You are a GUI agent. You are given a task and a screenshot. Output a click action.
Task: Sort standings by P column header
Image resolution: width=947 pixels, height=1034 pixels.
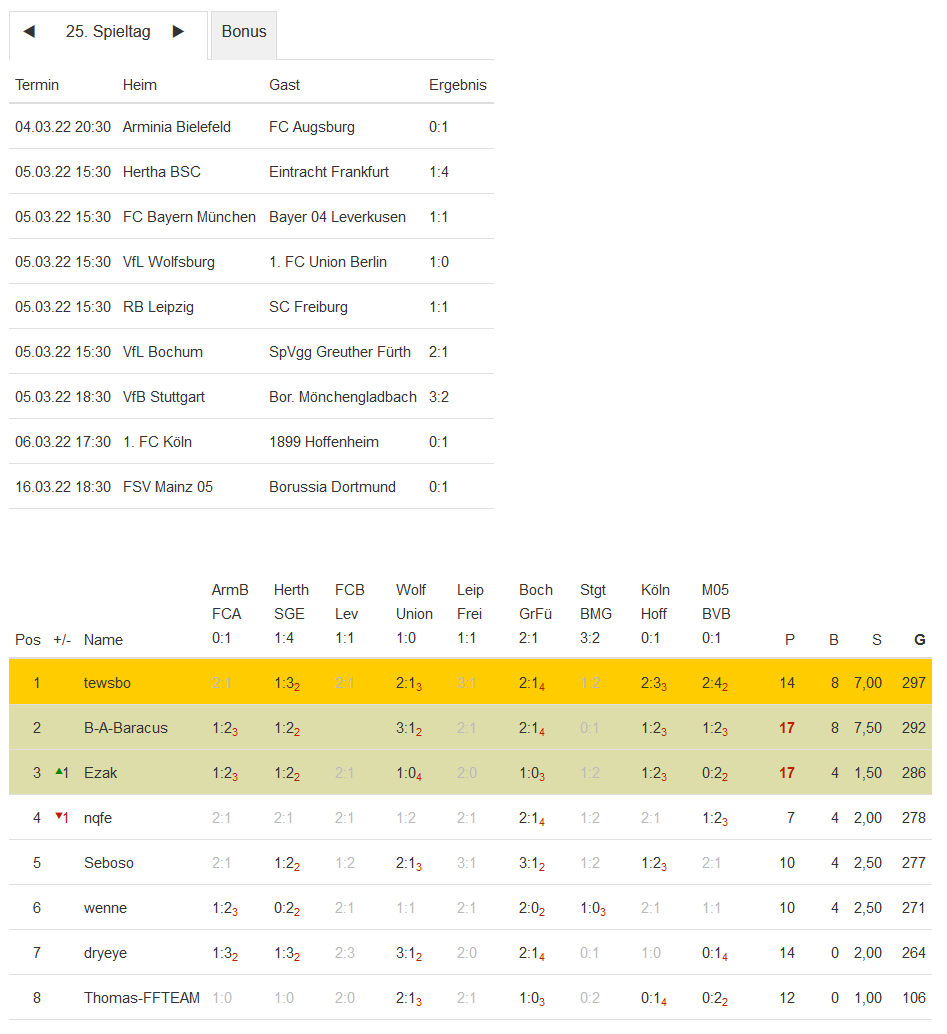tap(789, 640)
